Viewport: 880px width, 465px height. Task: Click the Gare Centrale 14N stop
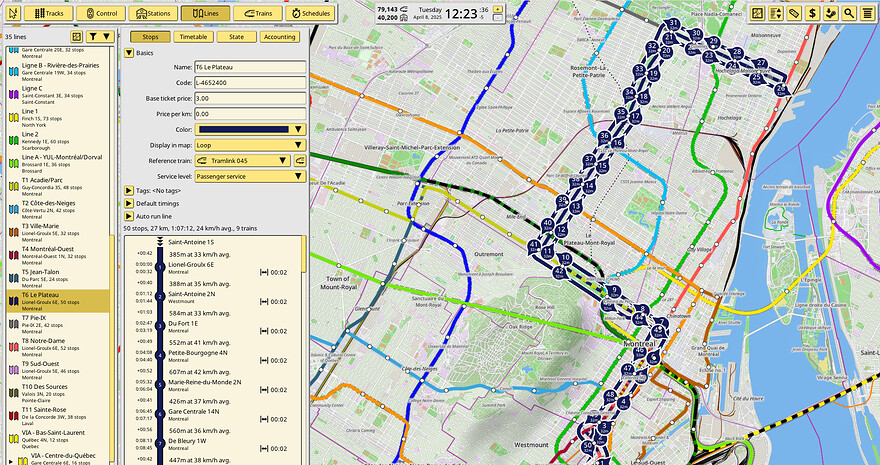tap(213, 415)
